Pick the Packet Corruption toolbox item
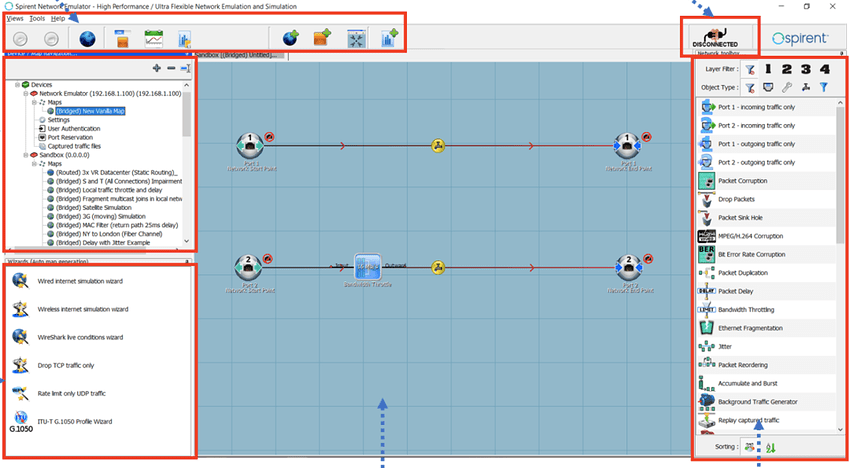Image resolution: width=850 pixels, height=468 pixels. (x=765, y=181)
